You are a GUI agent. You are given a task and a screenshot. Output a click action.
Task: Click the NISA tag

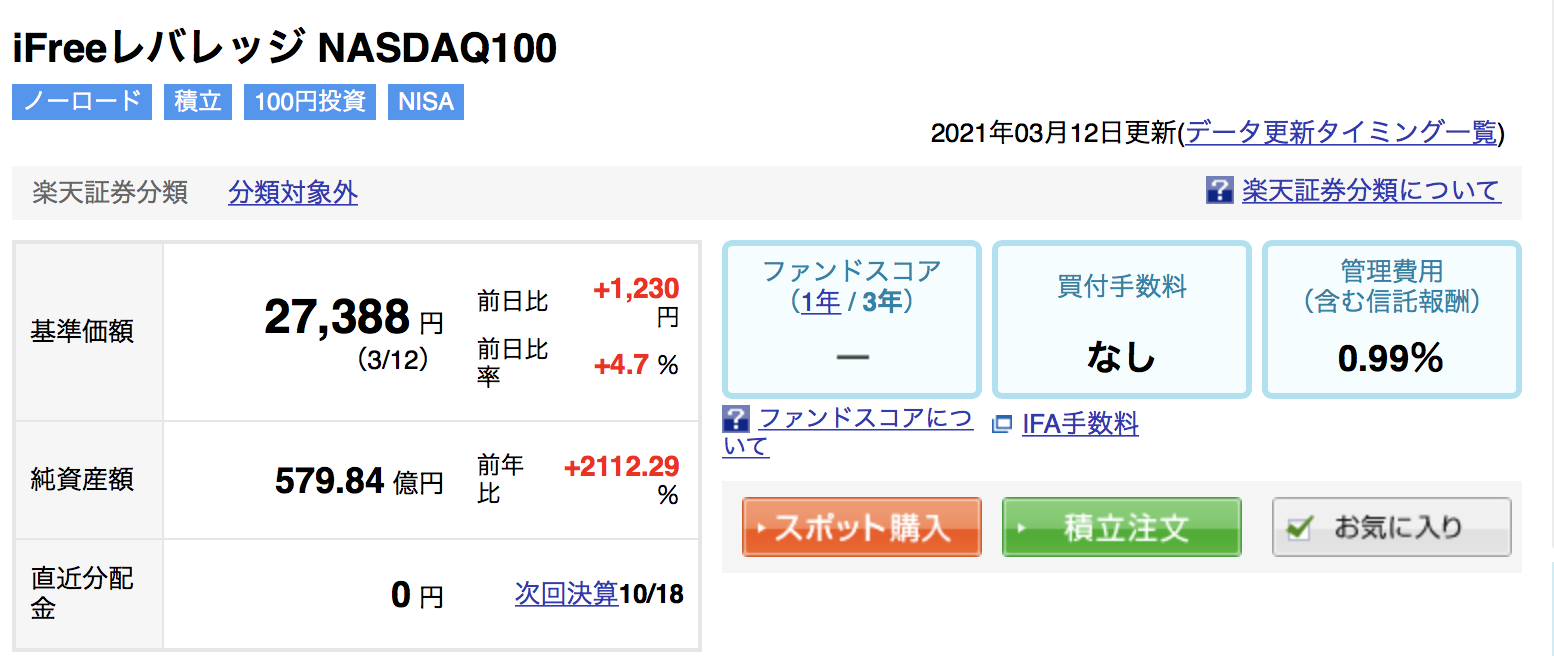point(426,102)
